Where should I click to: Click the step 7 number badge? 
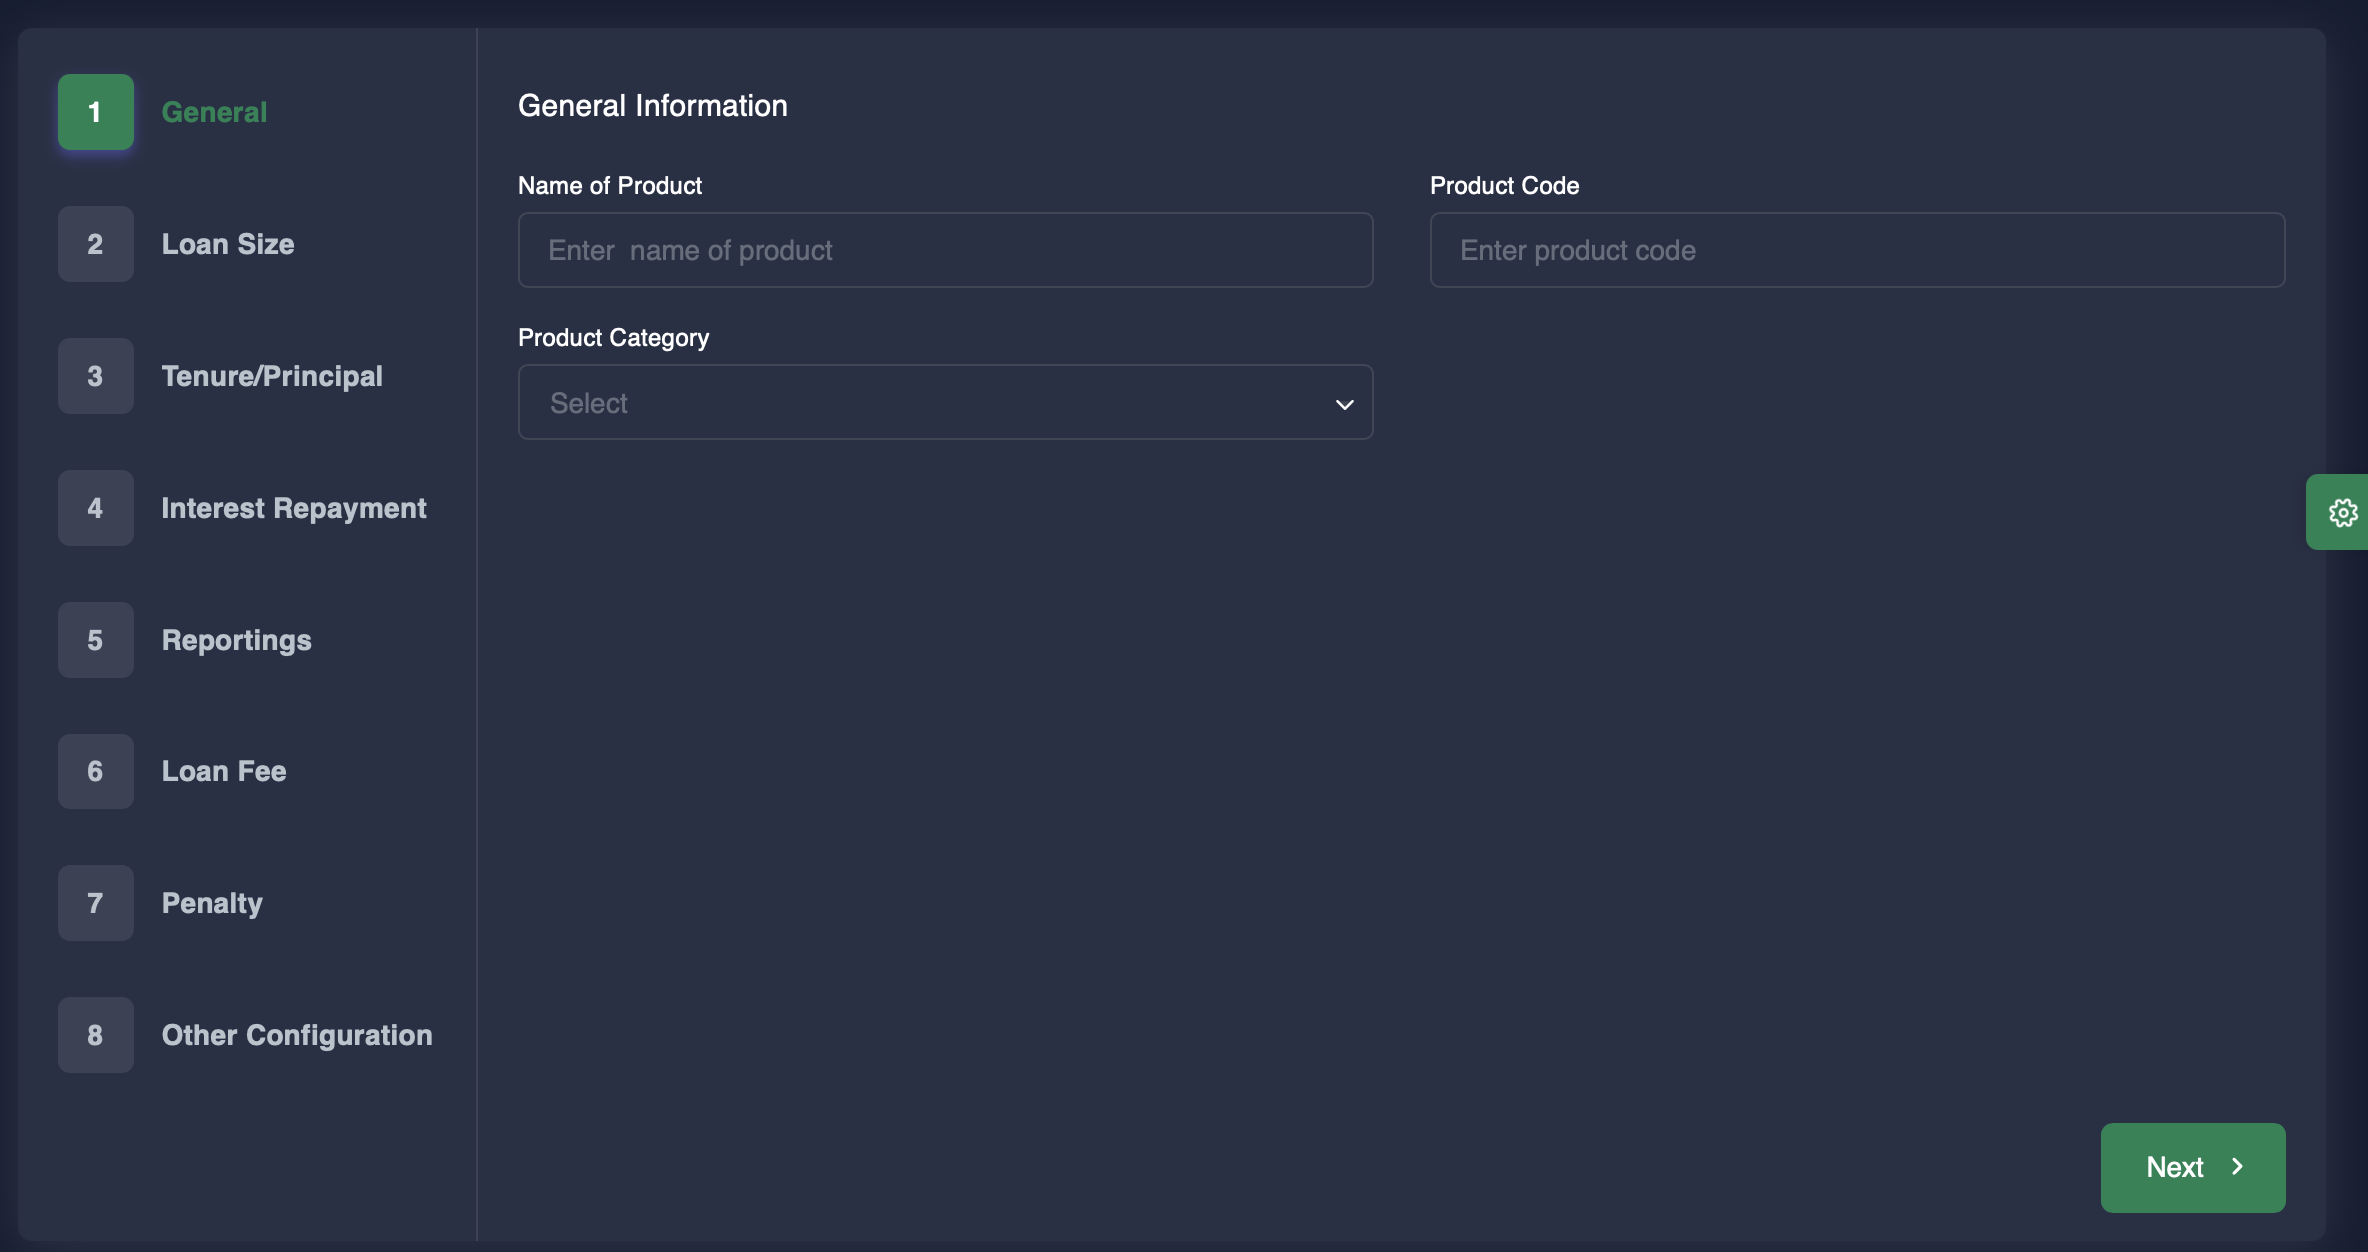click(x=95, y=903)
